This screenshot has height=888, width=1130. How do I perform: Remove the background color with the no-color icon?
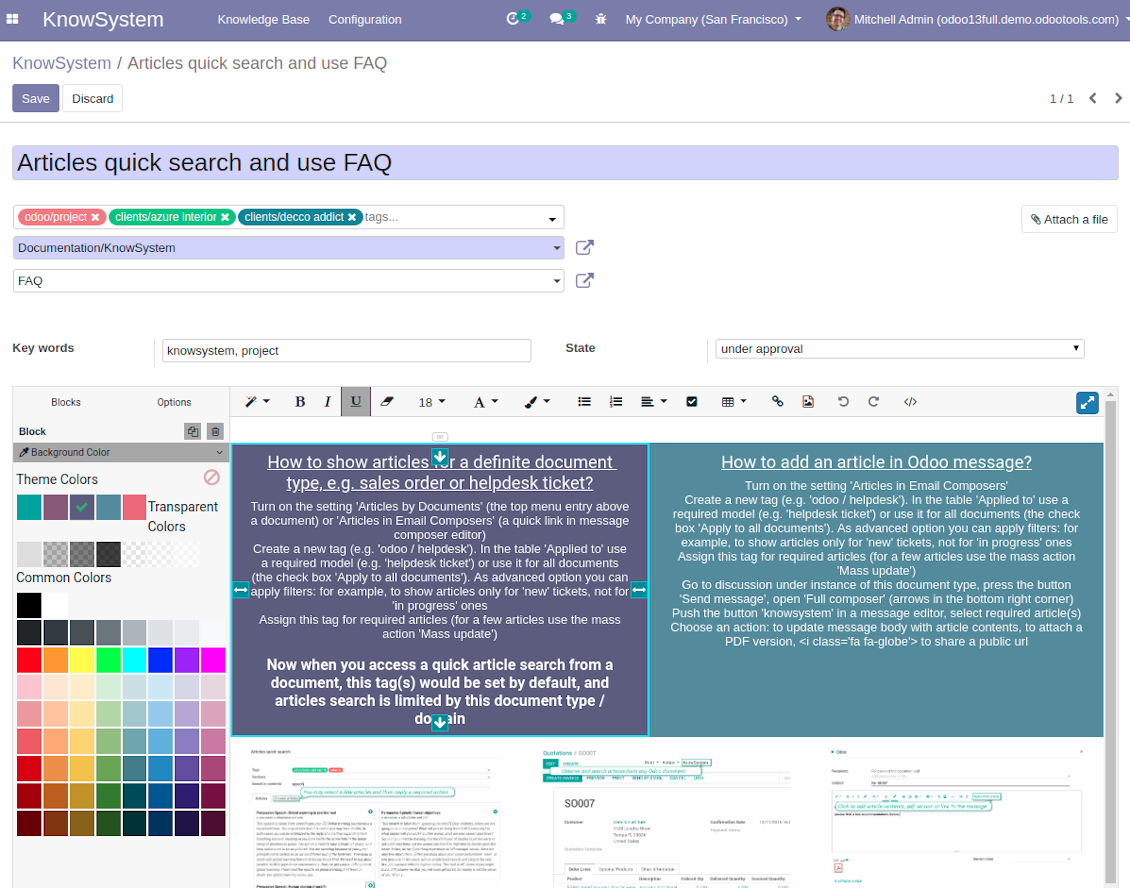tap(211, 477)
